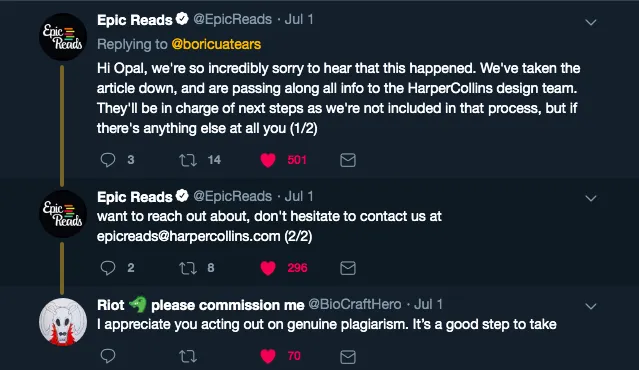
Task: Reply to BioCraftHero's tweet
Action: tap(108, 356)
